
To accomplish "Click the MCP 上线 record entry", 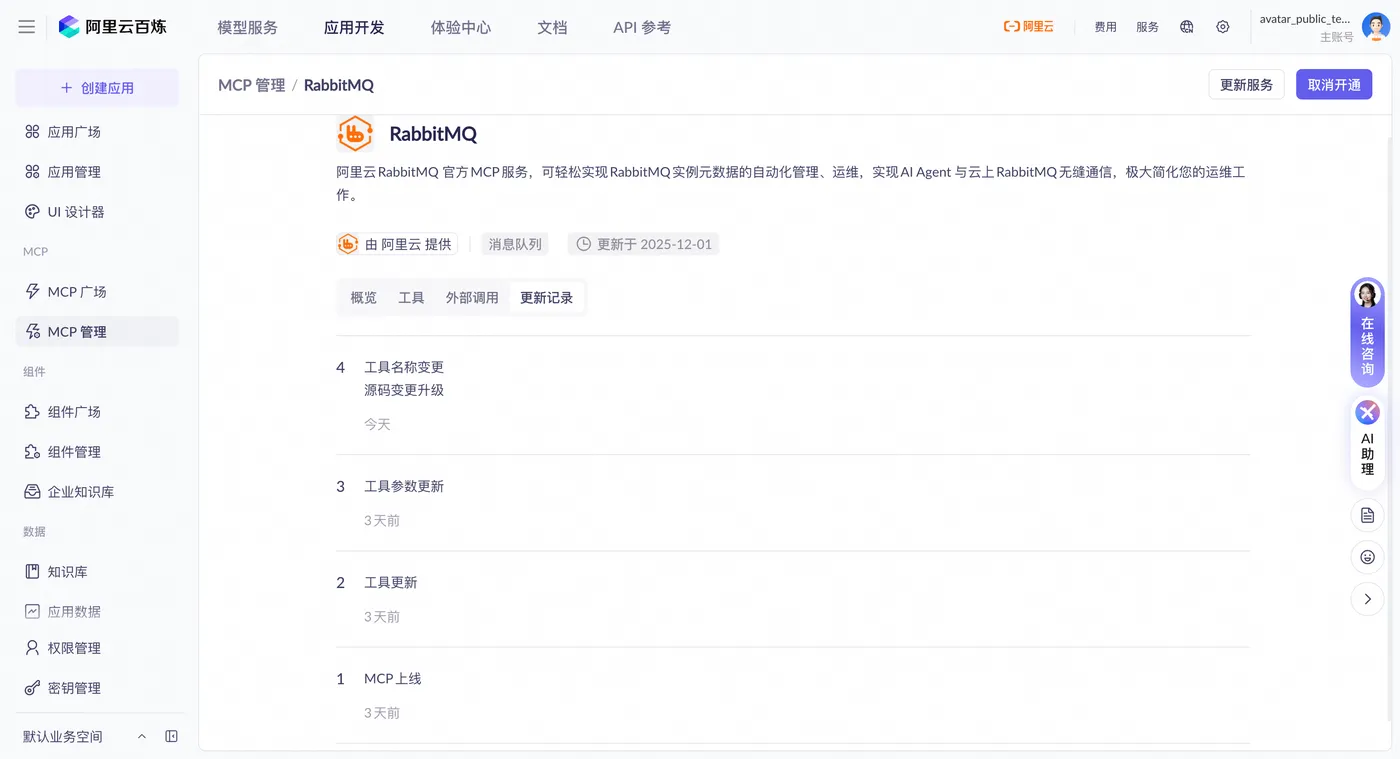I will (393, 679).
